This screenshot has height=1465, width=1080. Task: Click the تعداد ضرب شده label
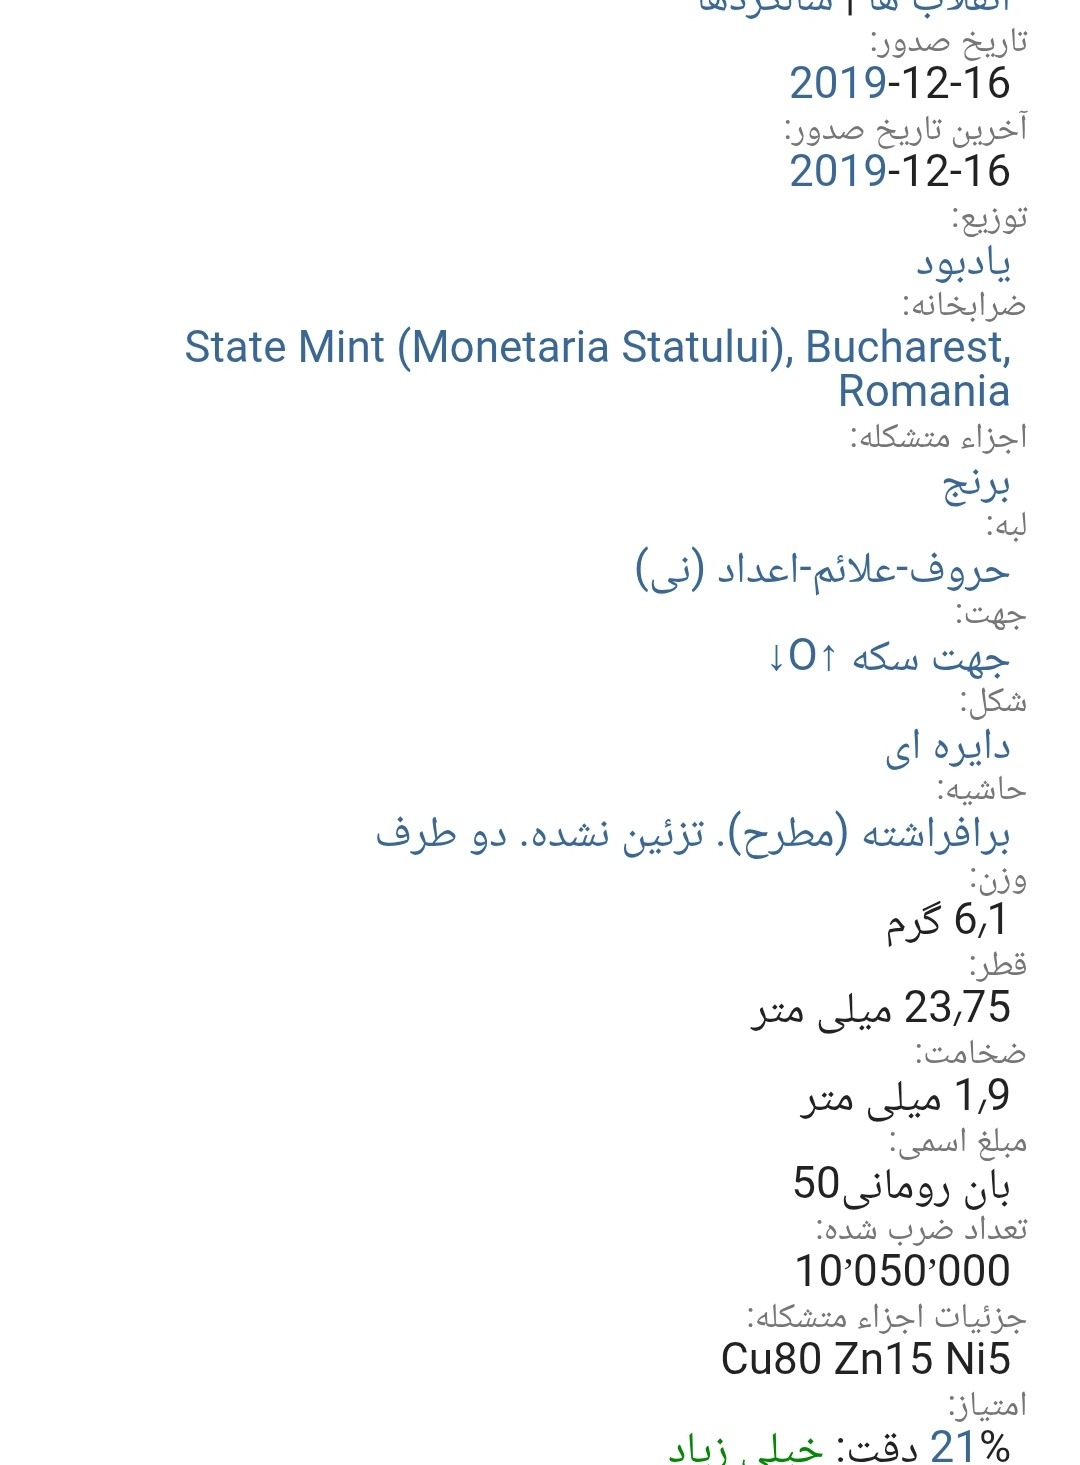pyautogui.click(x=921, y=1229)
